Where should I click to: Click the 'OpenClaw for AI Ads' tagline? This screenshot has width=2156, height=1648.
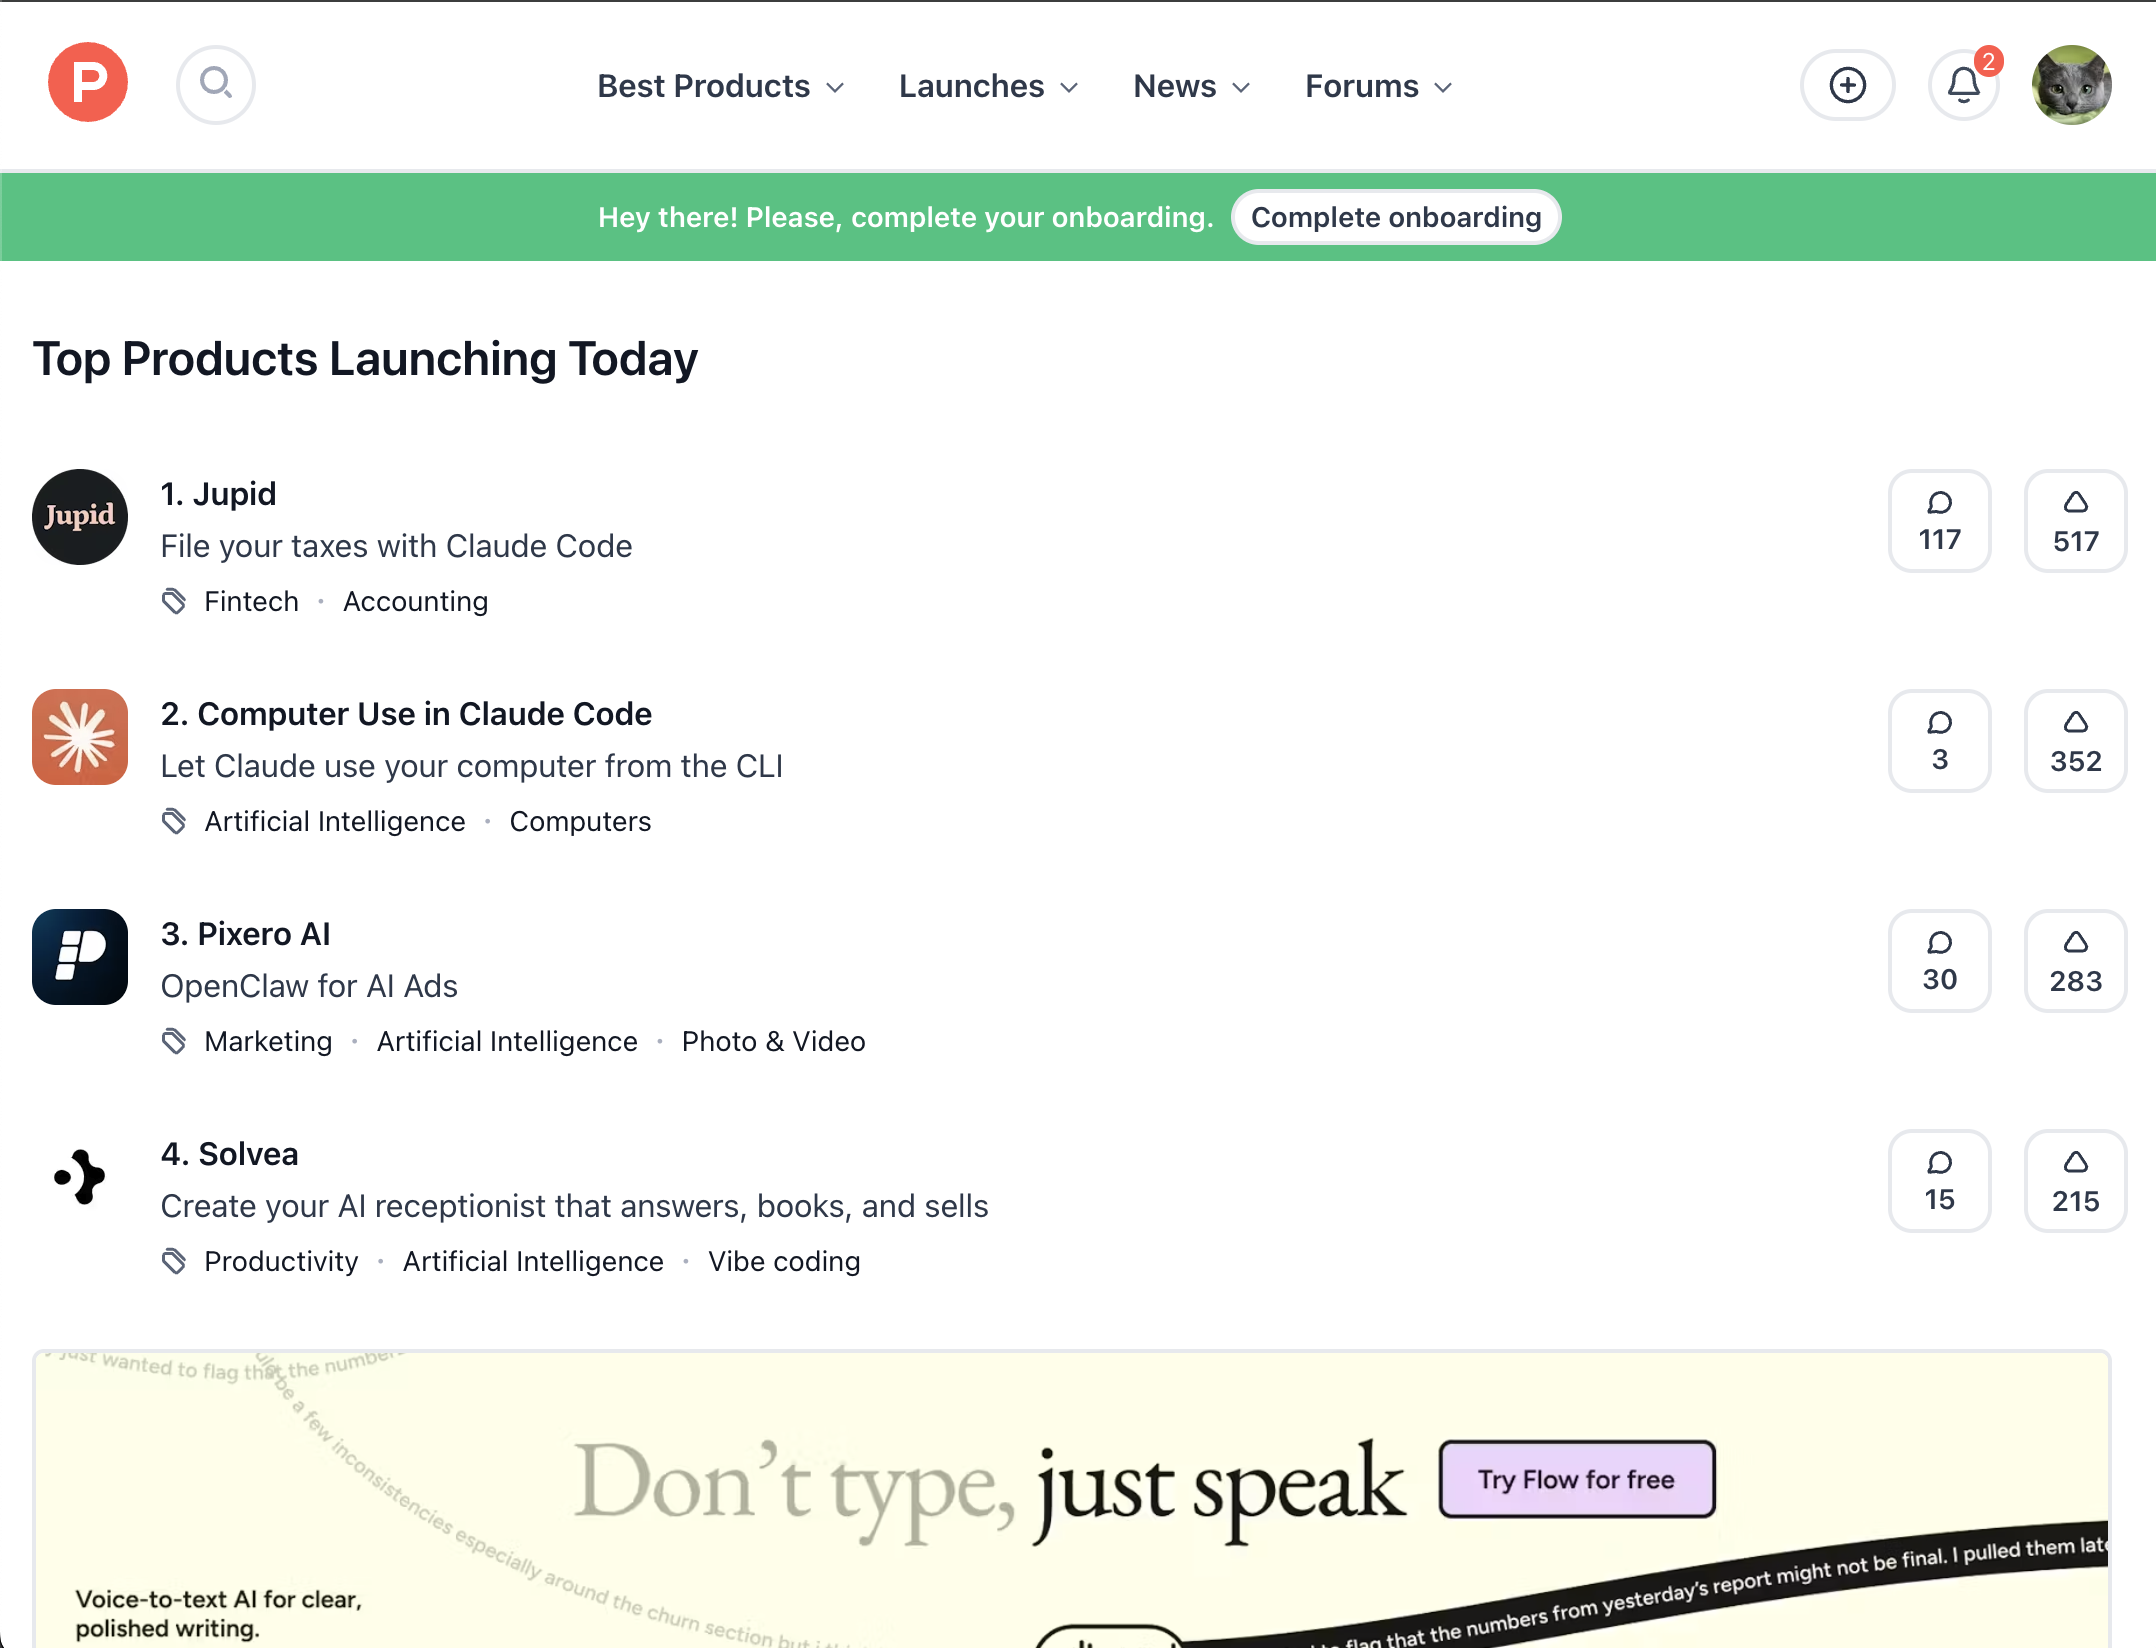pyautogui.click(x=309, y=986)
